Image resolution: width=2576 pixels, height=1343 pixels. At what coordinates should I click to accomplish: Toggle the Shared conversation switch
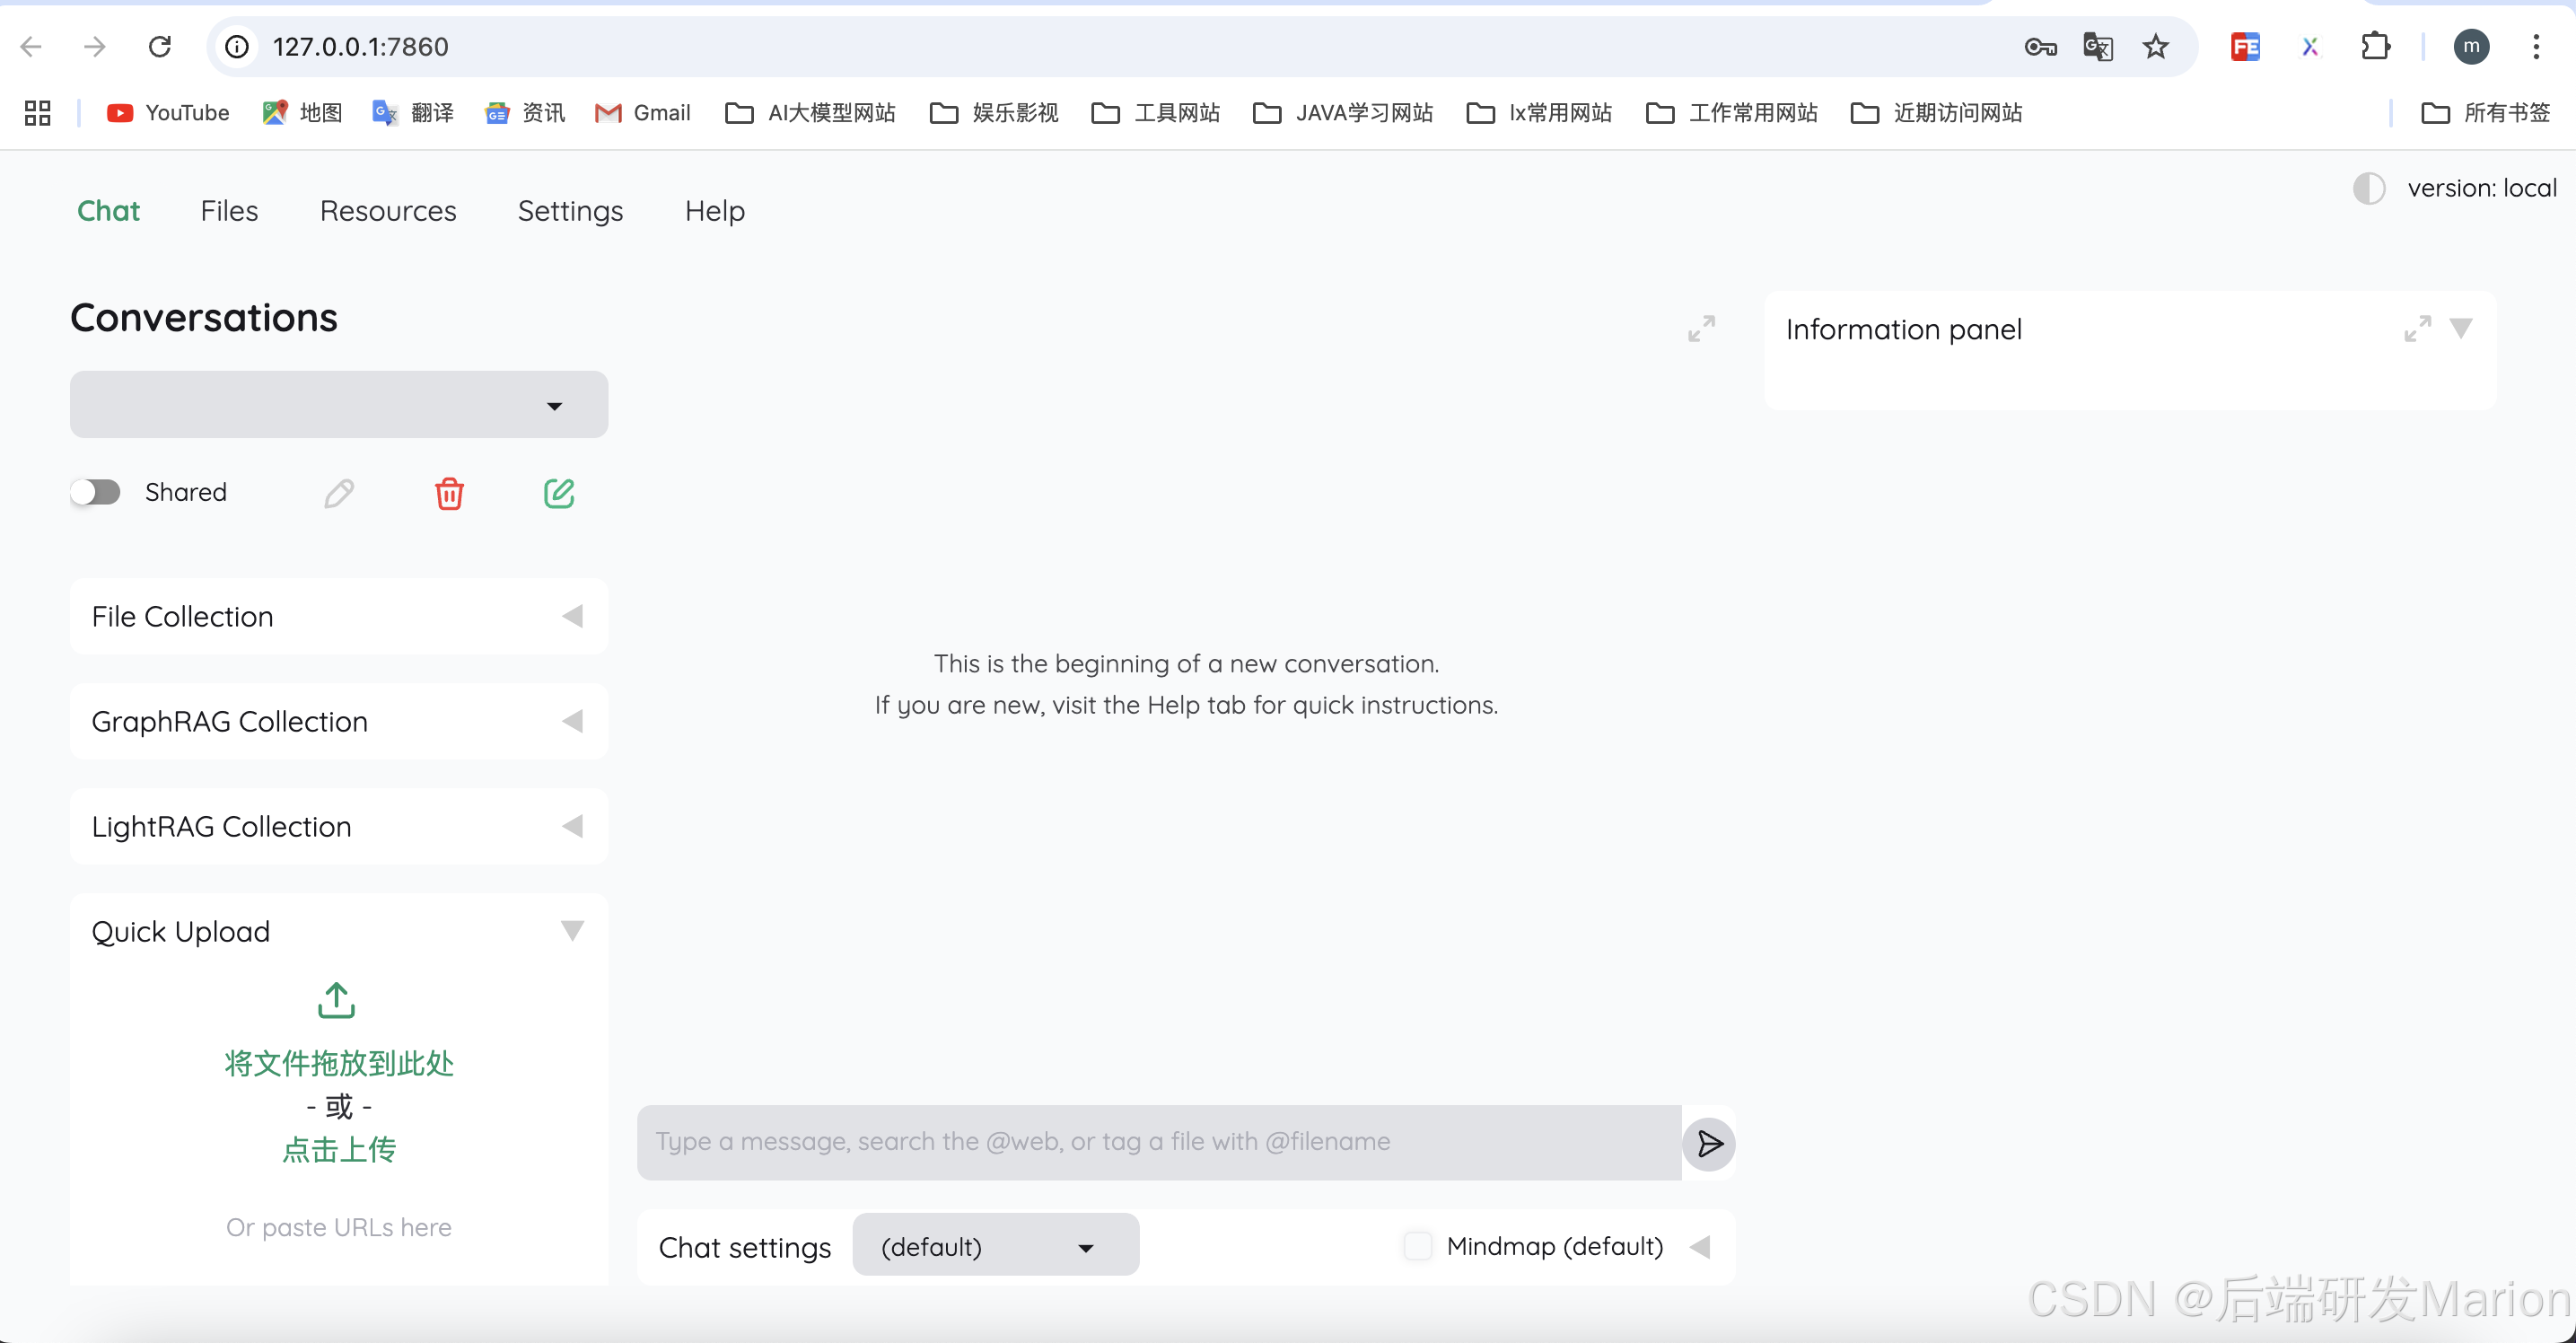coord(95,492)
